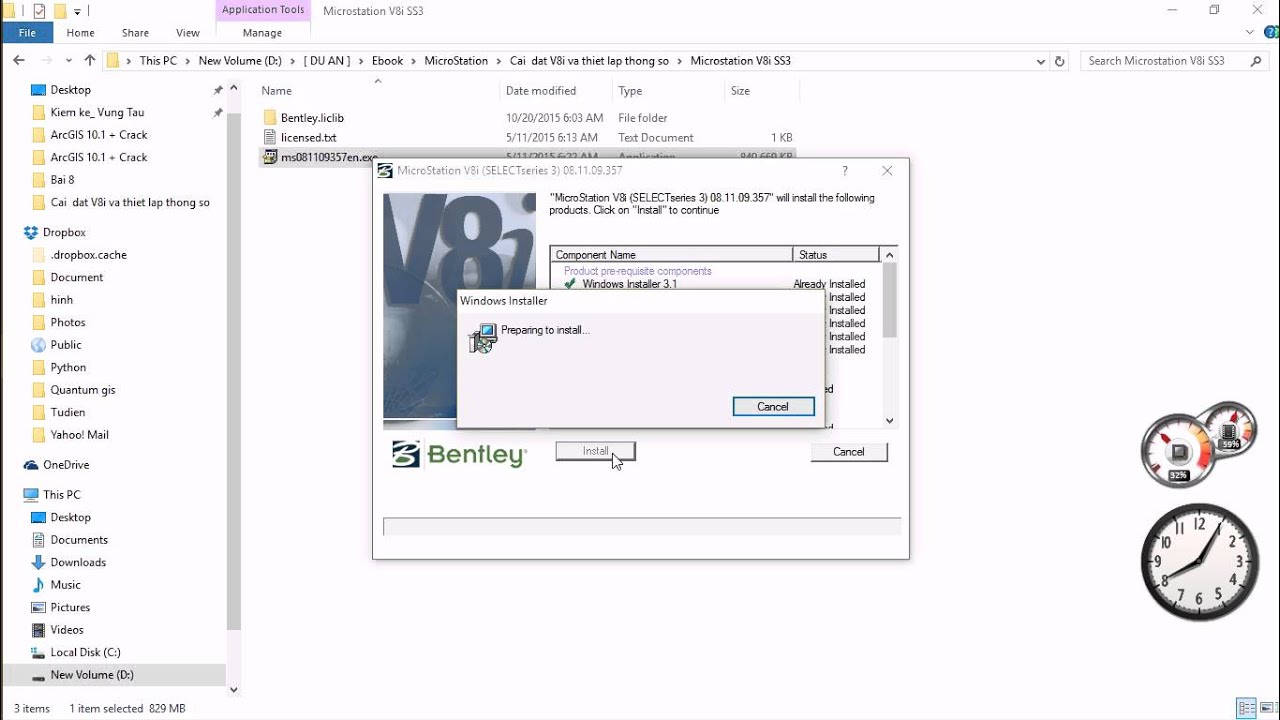Click 'Ebook' in the address path
This screenshot has width=1280, height=720.
pos(387,61)
